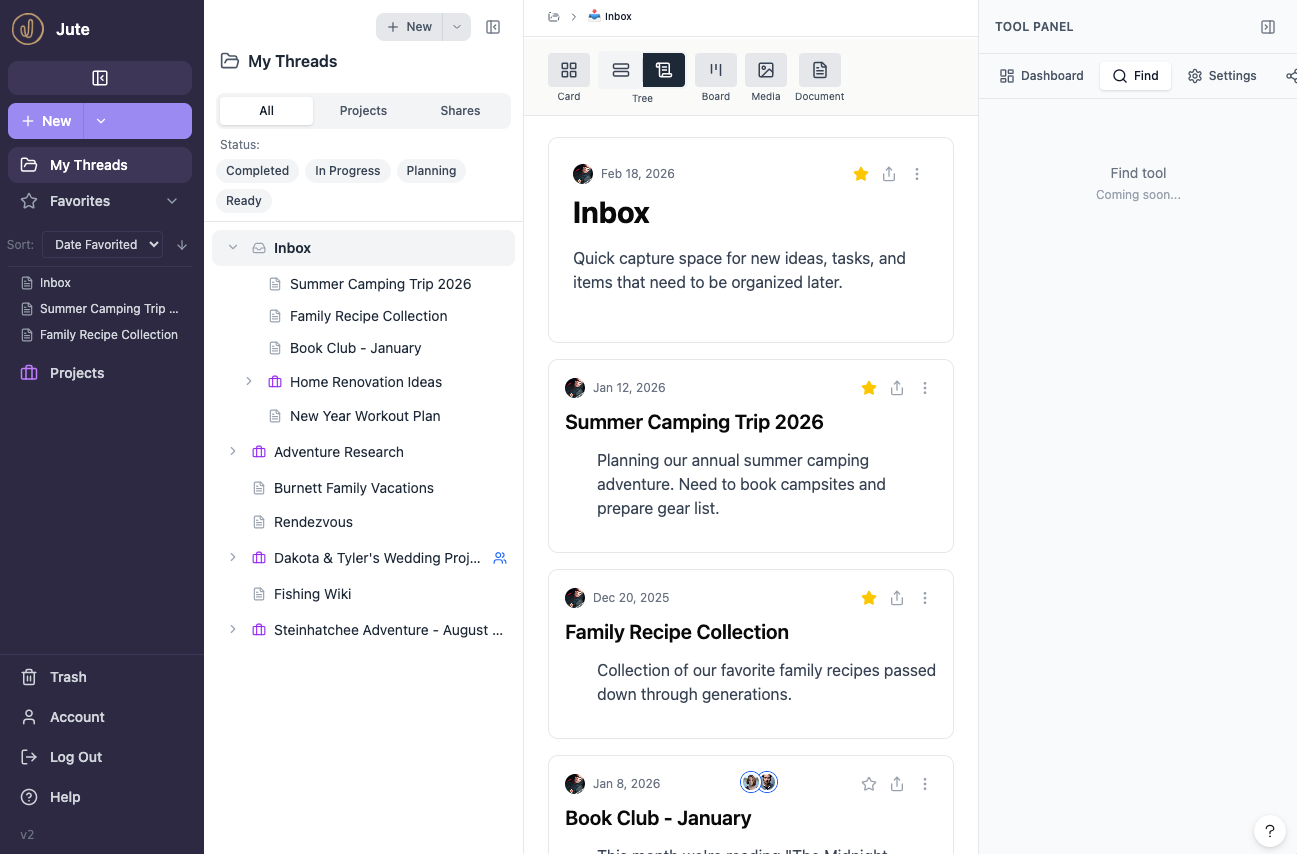Collapse the tool panel
1297x854 pixels.
tap(1268, 27)
